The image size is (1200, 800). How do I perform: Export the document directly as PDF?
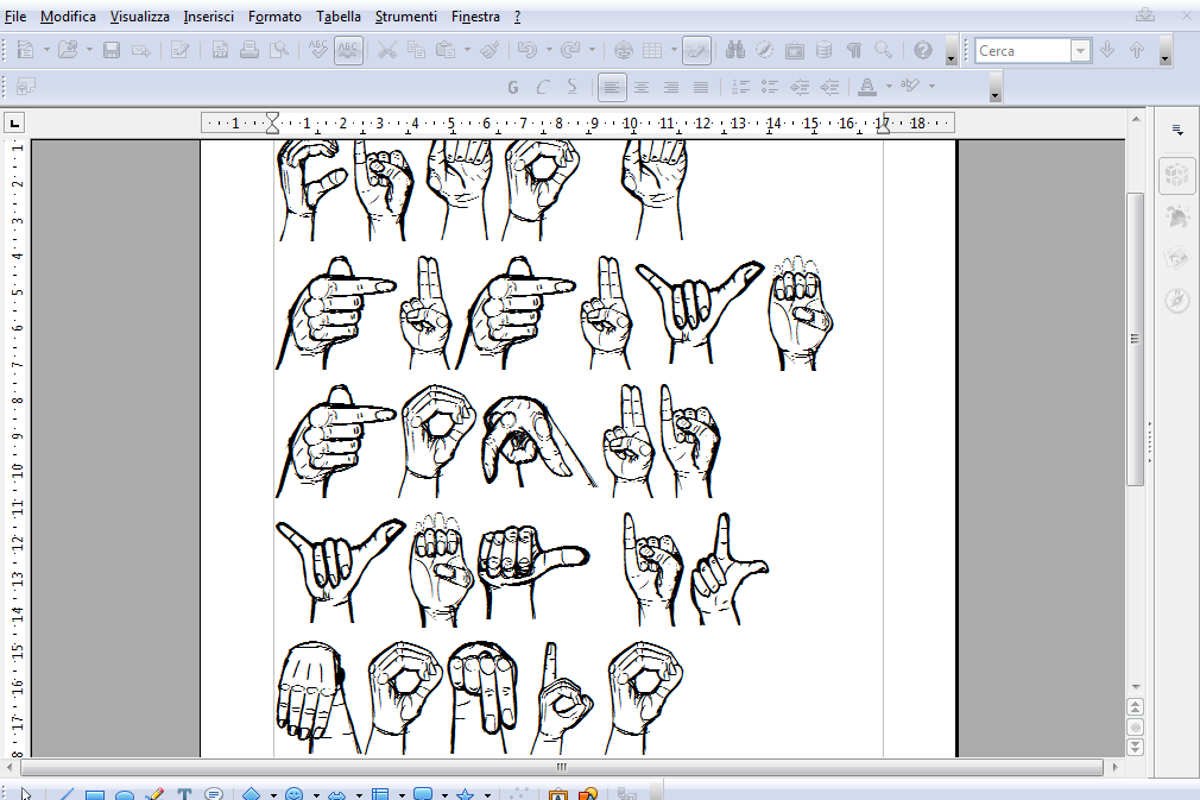pyautogui.click(x=218, y=50)
